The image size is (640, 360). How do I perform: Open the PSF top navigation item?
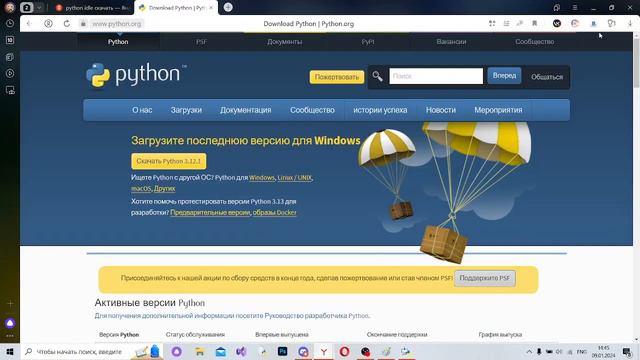click(x=201, y=42)
